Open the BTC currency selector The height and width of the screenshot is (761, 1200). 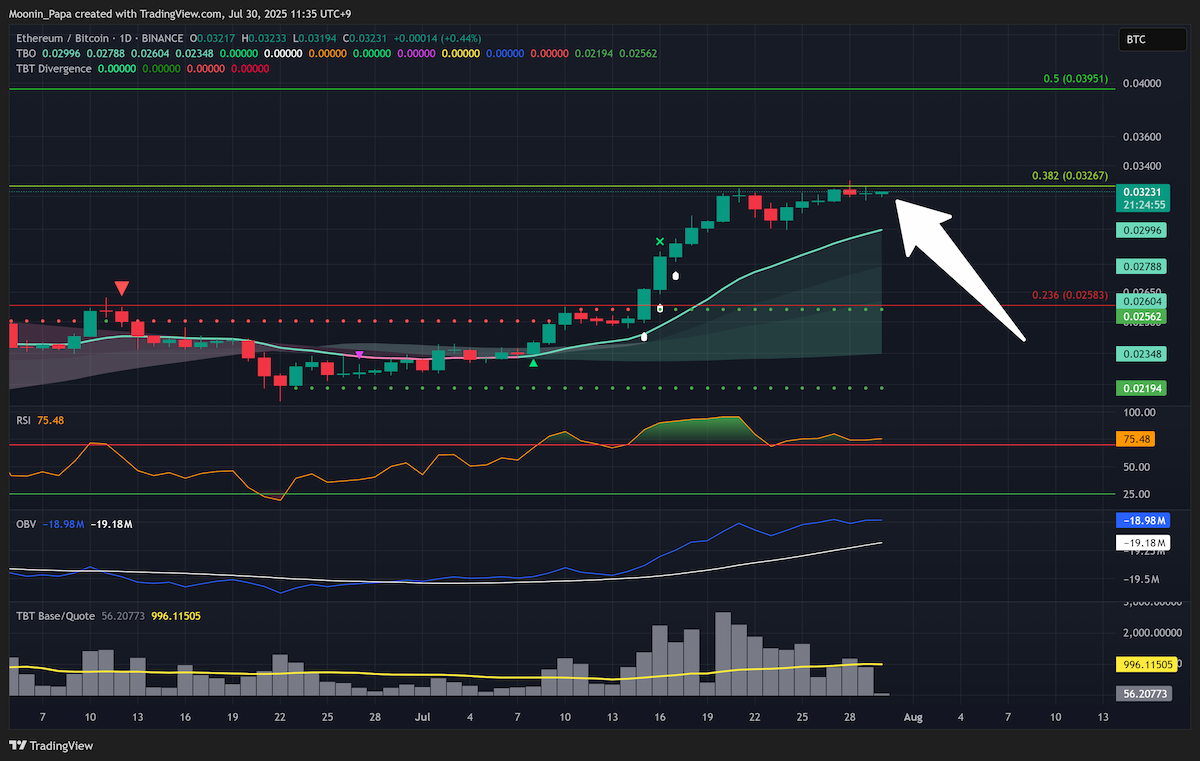(x=1136, y=40)
